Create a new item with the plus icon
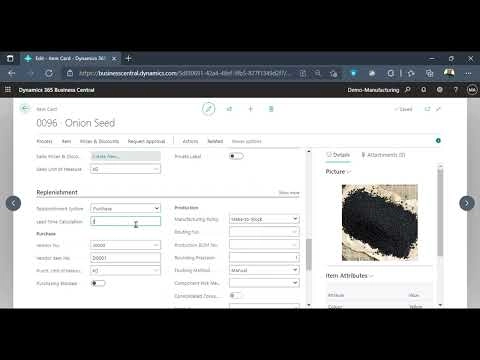 [250, 109]
